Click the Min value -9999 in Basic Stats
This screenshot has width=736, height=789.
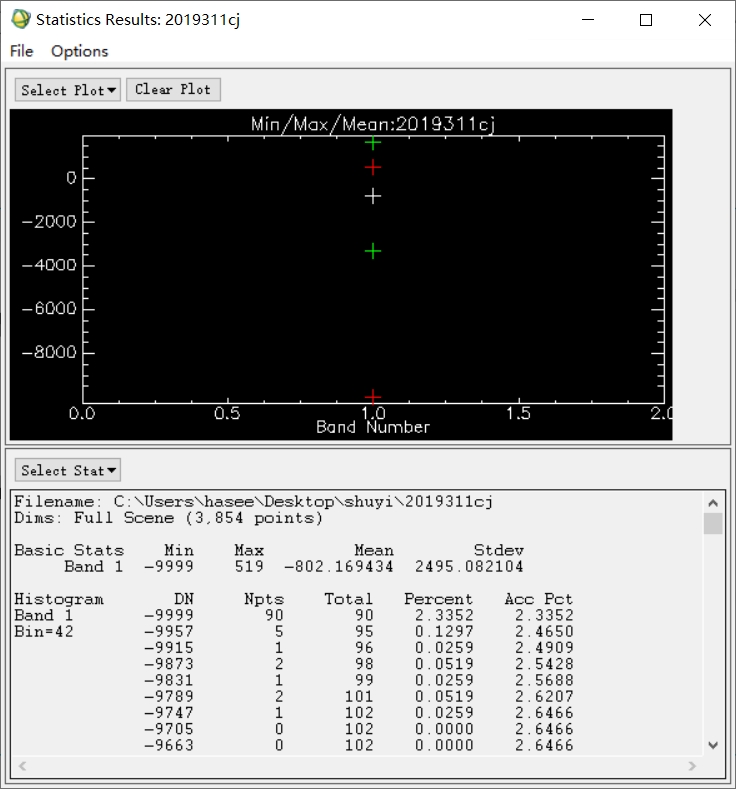coord(169,567)
